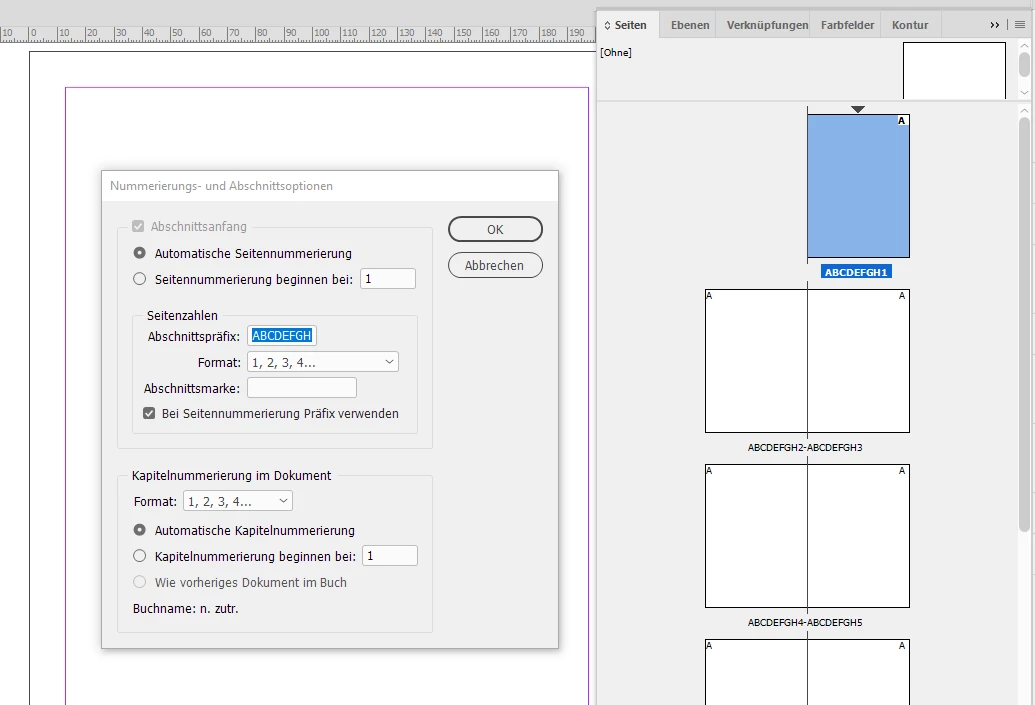Click the section start triangle marker above page 1
The image size is (1035, 705).
point(857,109)
